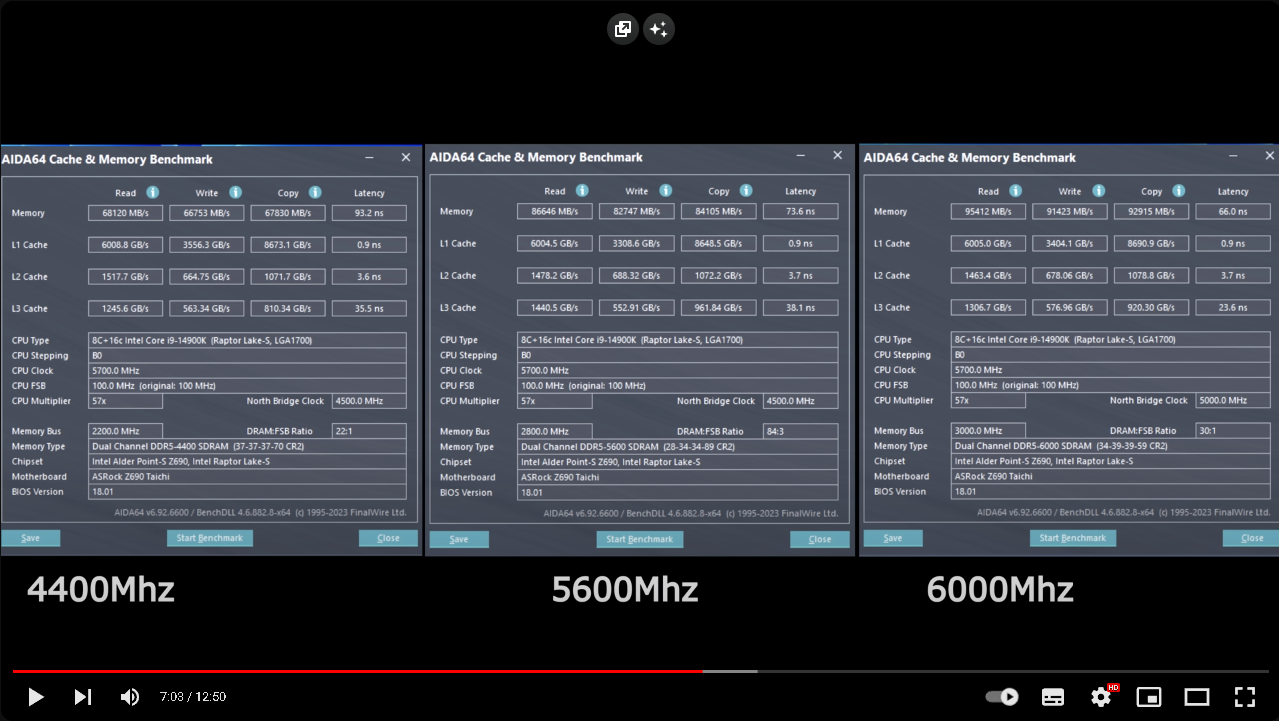The width and height of the screenshot is (1279, 721).
Task: Close the DDR5-5600 AIDA64 window via X
Action: (x=837, y=156)
